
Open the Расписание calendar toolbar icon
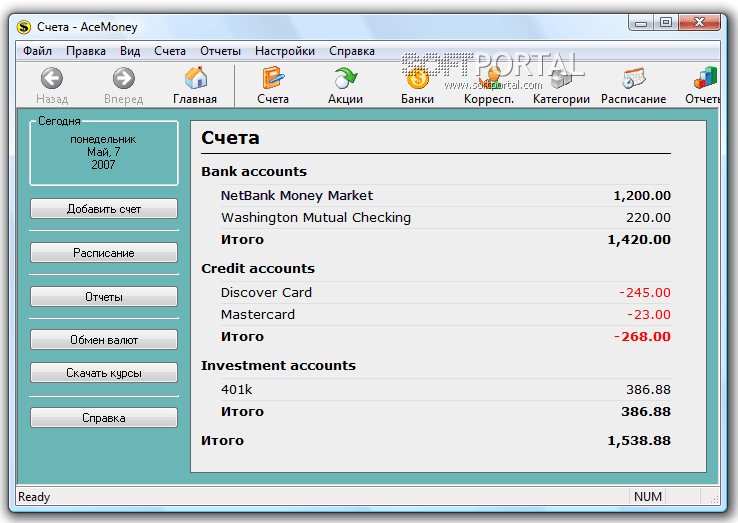[x=634, y=78]
